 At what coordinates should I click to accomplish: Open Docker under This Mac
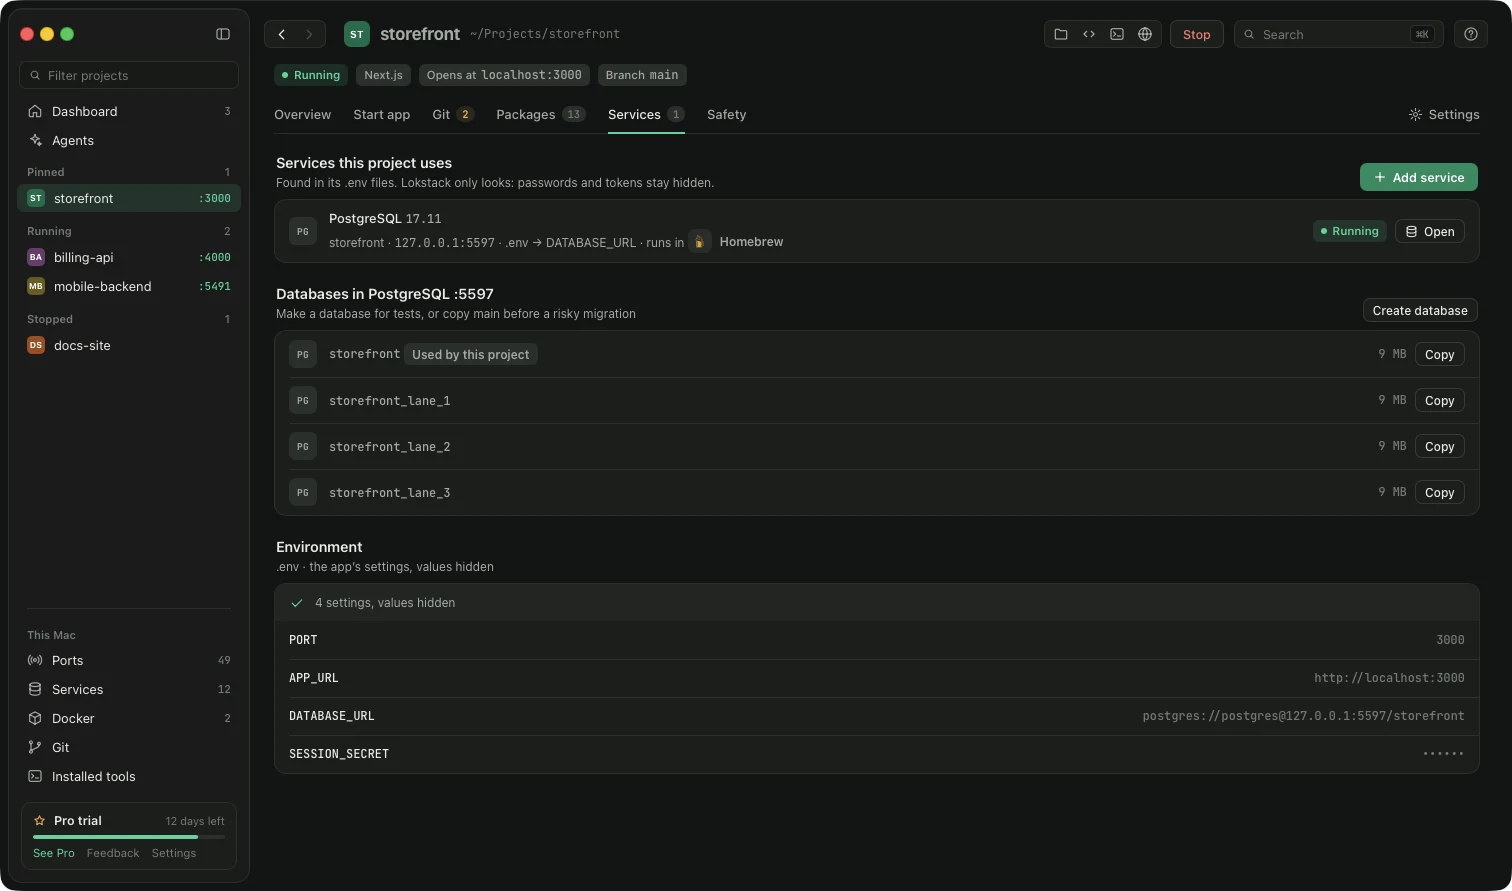(129, 718)
